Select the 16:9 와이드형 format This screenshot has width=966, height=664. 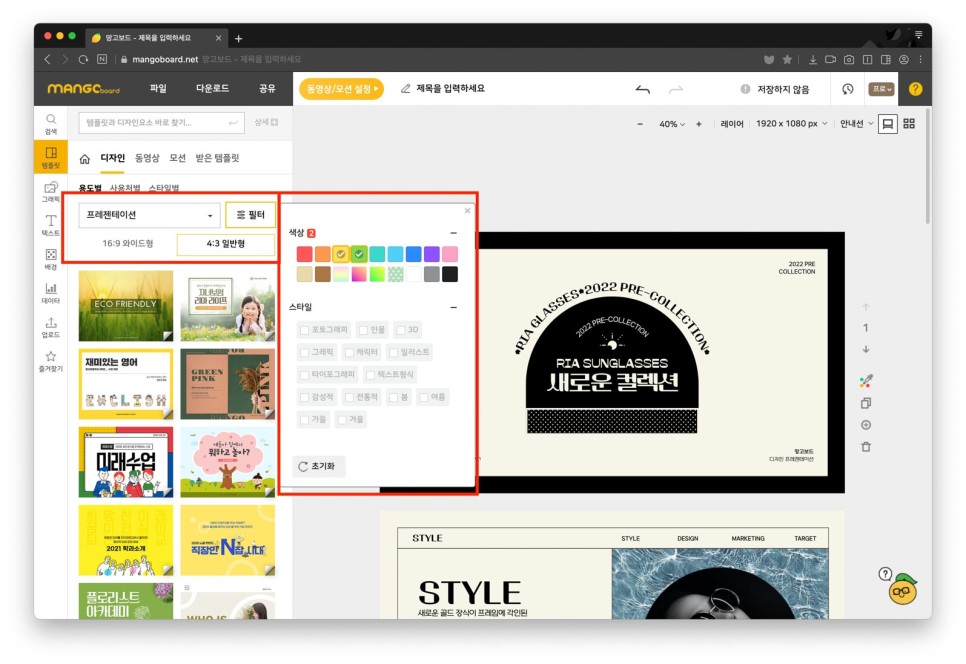(128, 243)
